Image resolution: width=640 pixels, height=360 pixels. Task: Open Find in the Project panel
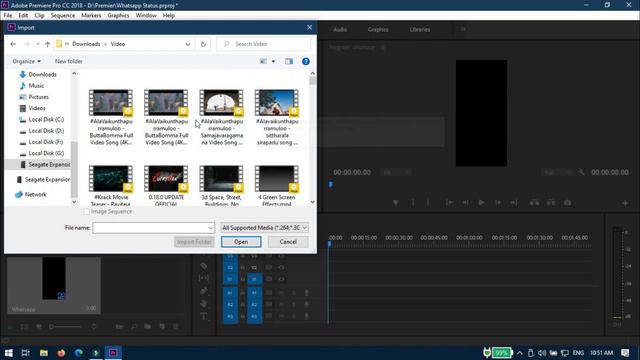[134, 327]
